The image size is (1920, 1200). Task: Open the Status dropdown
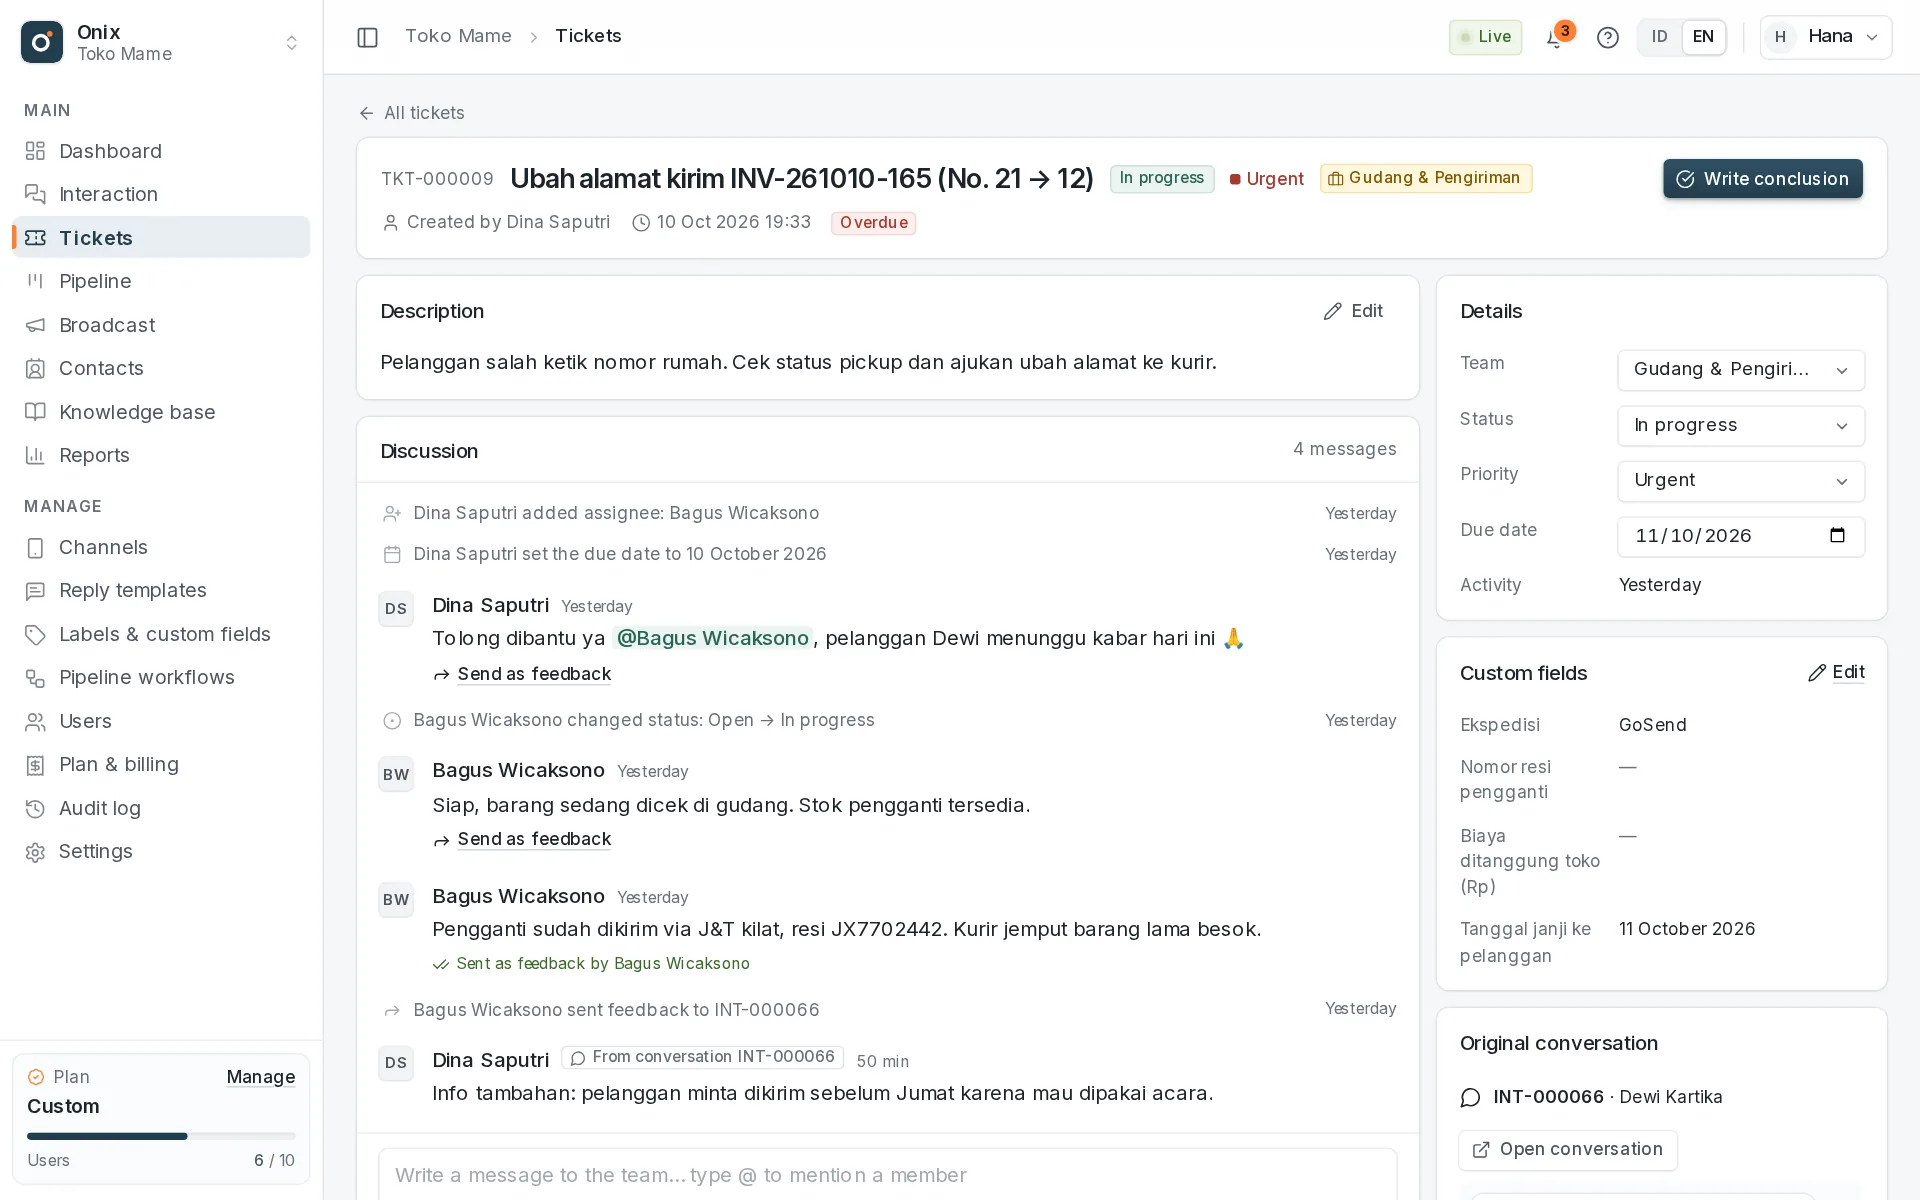point(1740,426)
